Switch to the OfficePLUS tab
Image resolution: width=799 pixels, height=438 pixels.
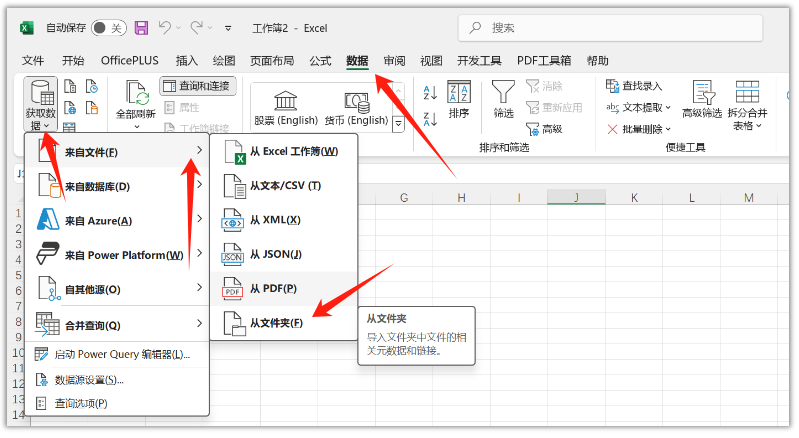point(129,61)
